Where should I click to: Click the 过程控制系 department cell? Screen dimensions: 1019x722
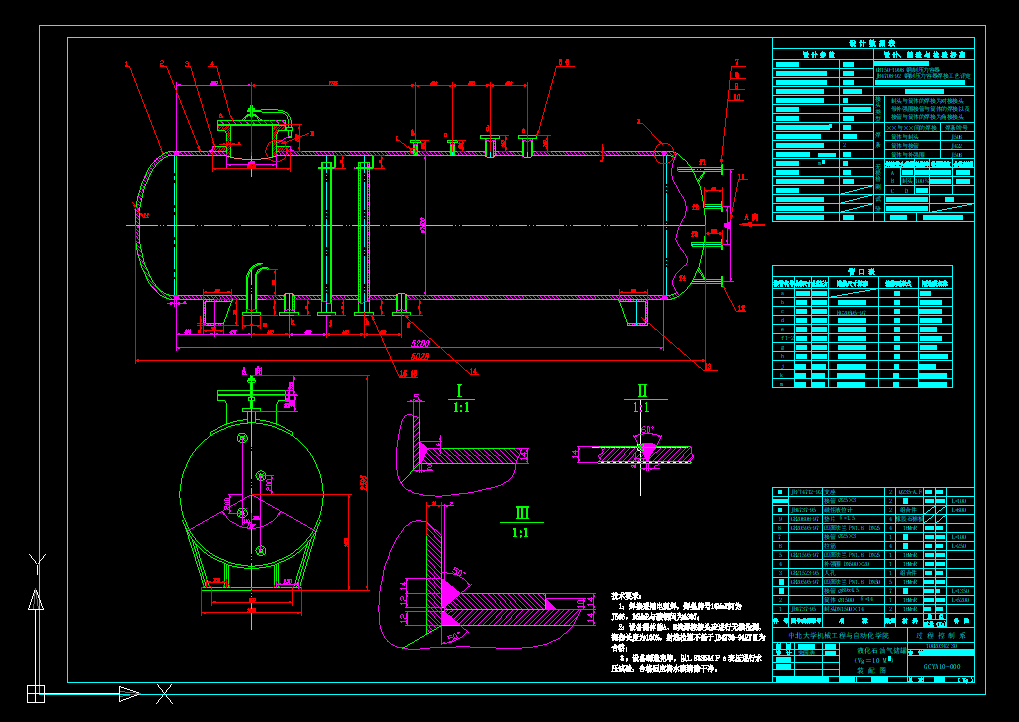(x=940, y=635)
